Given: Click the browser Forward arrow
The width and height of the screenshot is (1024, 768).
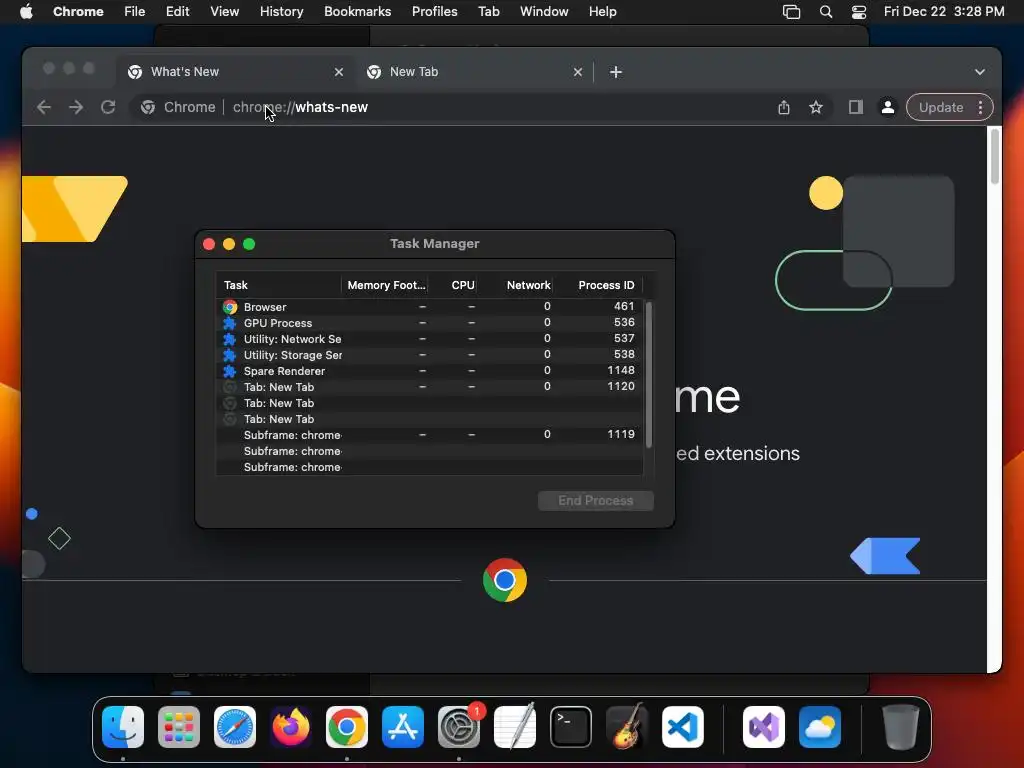Looking at the screenshot, I should (x=76, y=107).
